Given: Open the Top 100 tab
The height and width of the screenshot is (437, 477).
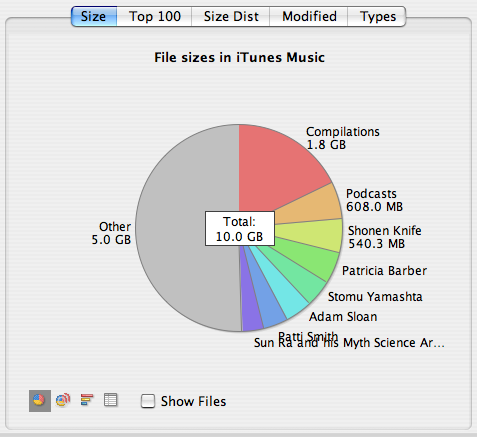Looking at the screenshot, I should tap(155, 16).
